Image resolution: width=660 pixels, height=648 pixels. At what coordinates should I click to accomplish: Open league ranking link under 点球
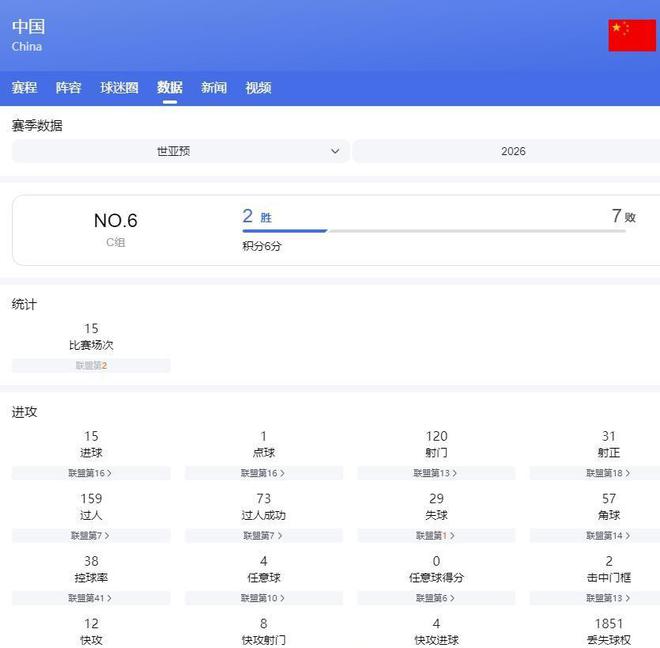pyautogui.click(x=263, y=473)
